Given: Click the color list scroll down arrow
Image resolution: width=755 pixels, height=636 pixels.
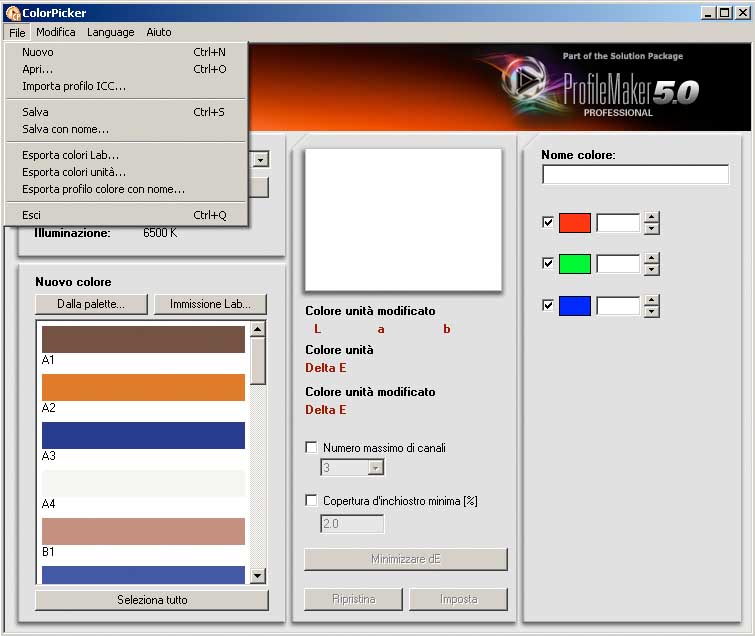Looking at the screenshot, I should click(258, 575).
